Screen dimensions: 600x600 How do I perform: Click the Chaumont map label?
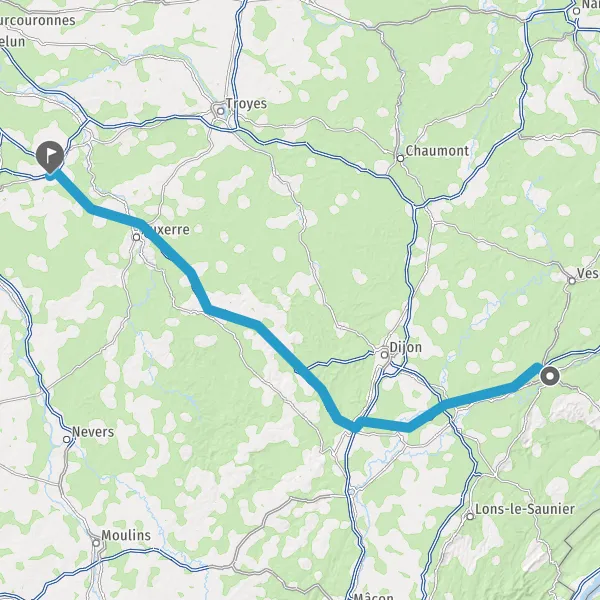pyautogui.click(x=437, y=151)
